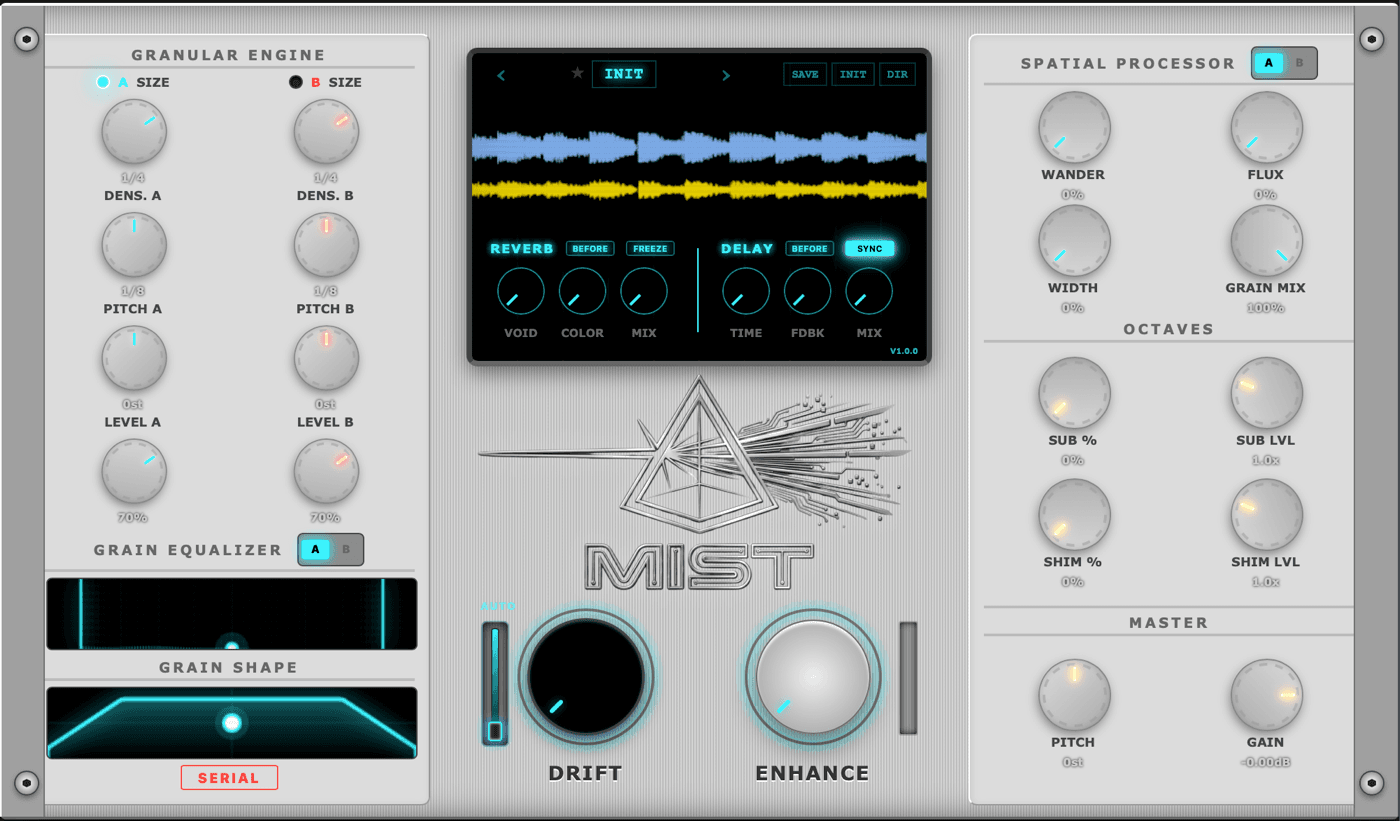This screenshot has height=821, width=1400.
Task: Click the grey meter beside ENHANCE
Action: coord(908,678)
